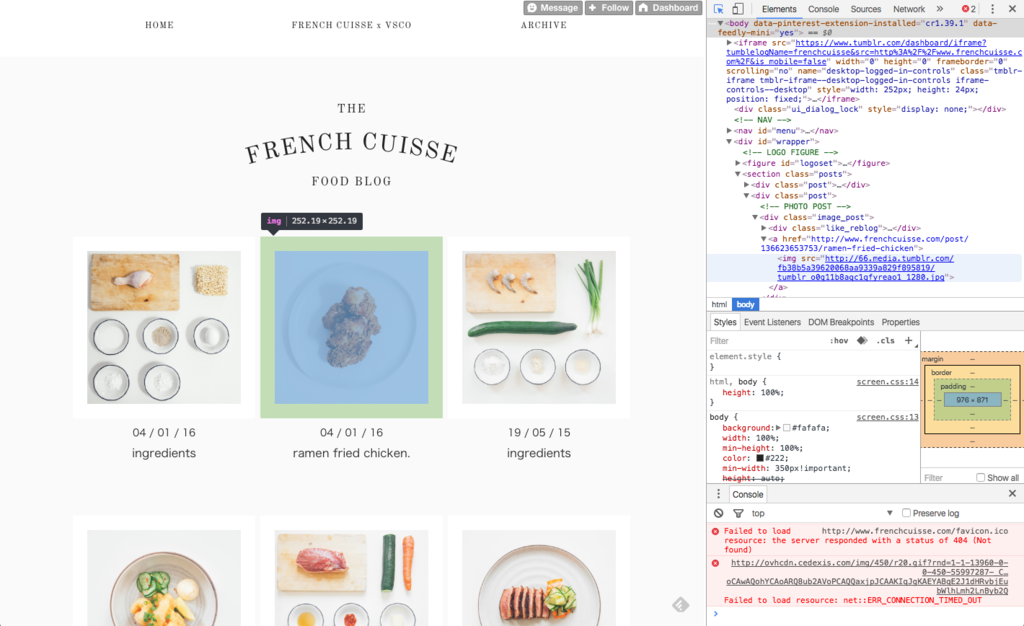
Task: Click the computed Filter input field
Action: coord(947,478)
